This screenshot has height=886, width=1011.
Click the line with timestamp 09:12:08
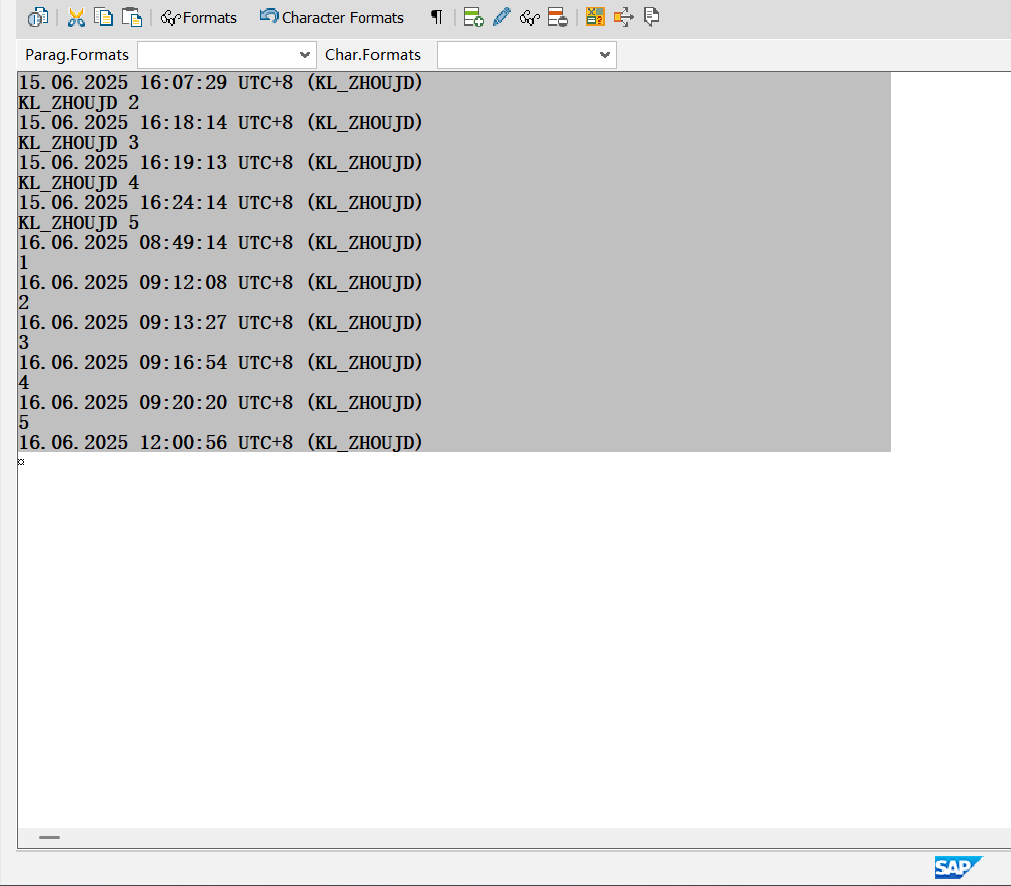click(220, 282)
